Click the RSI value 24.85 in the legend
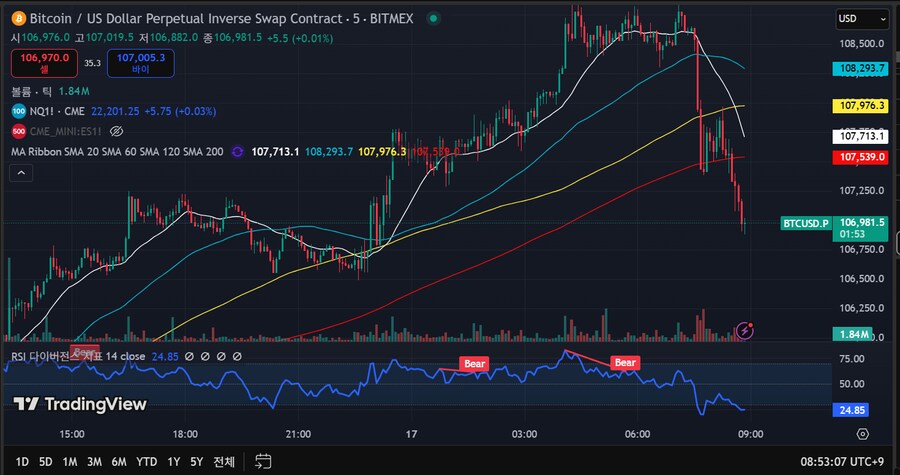The width and height of the screenshot is (900, 475). point(165,356)
